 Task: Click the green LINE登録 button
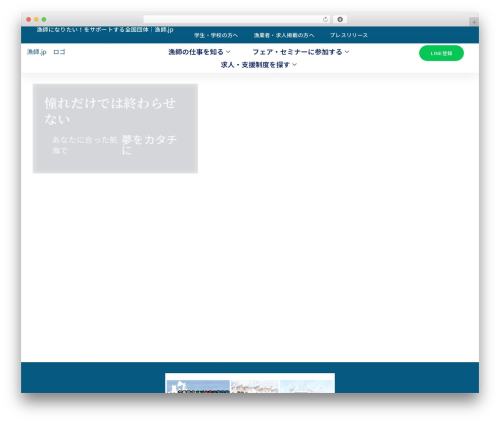[x=441, y=53]
